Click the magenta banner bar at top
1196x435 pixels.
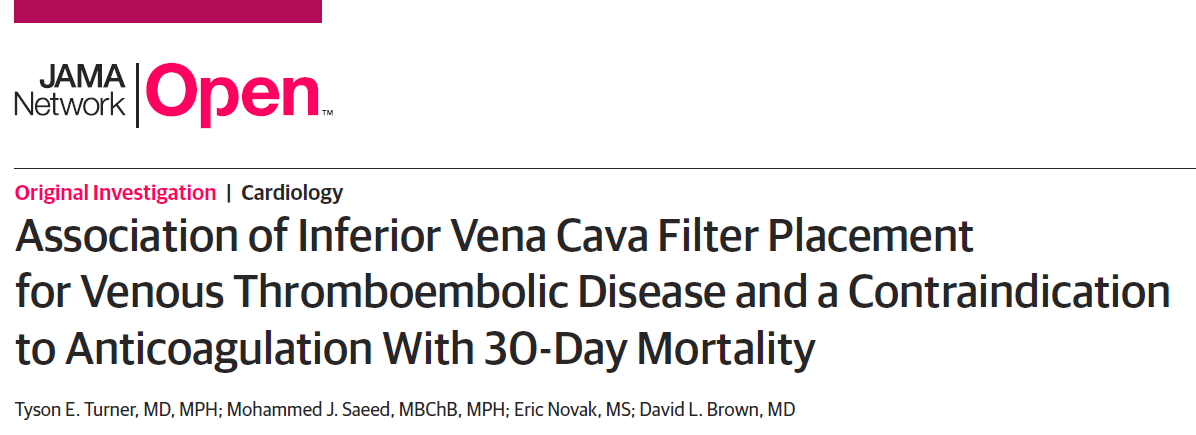coord(168,11)
